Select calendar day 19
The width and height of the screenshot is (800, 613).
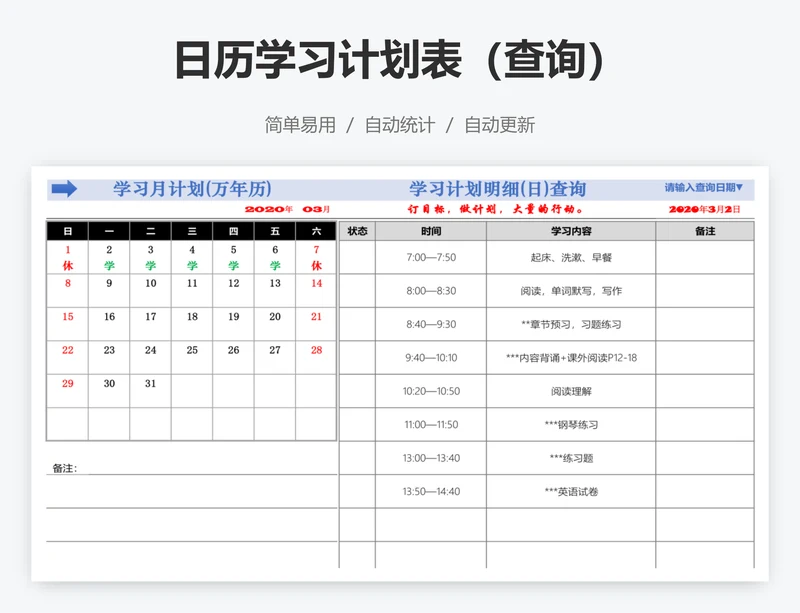[233, 324]
